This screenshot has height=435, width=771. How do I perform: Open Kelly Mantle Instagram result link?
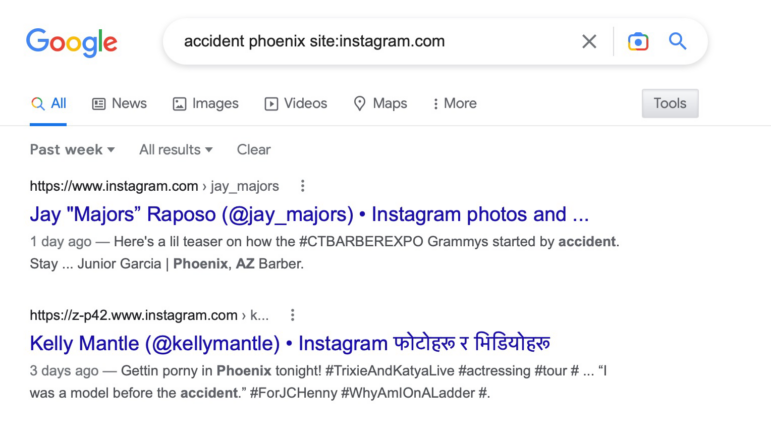click(290, 343)
